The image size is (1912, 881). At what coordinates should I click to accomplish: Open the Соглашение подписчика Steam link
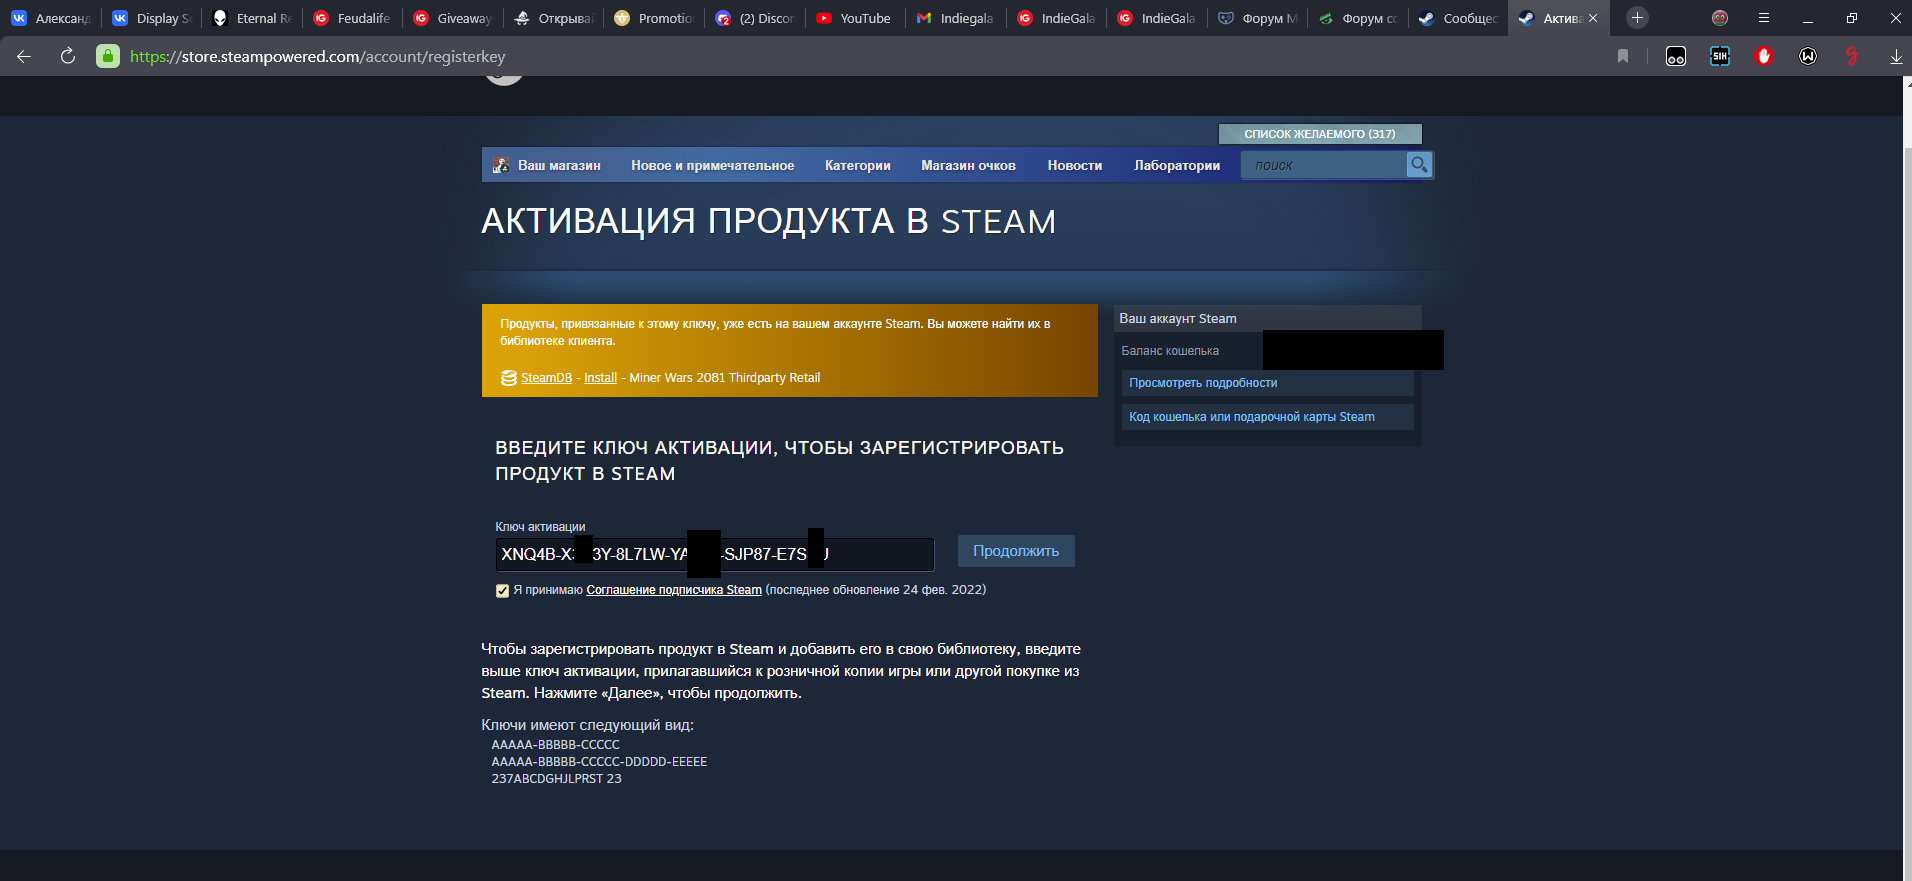(x=674, y=590)
